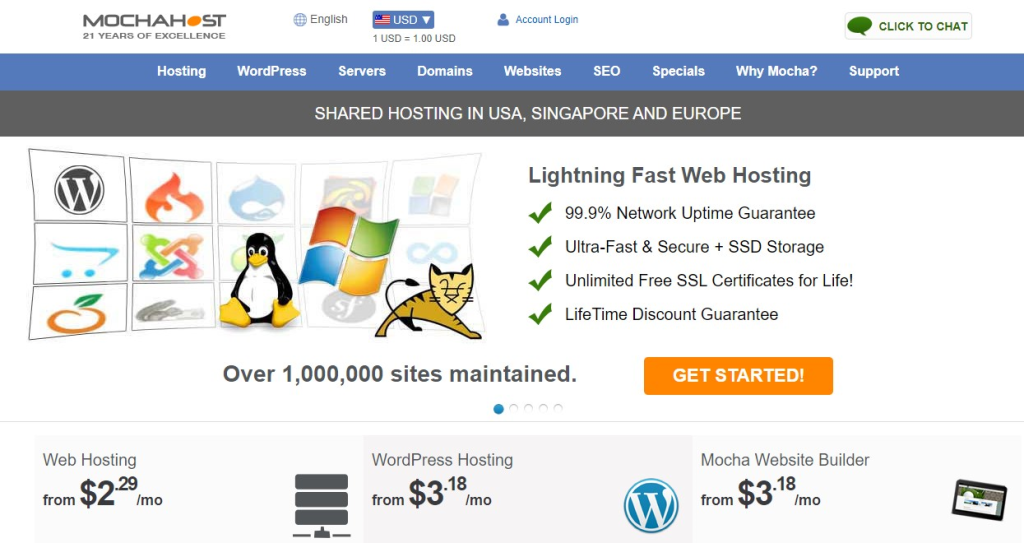
Task: Open the Hosting menu
Action: point(182,71)
